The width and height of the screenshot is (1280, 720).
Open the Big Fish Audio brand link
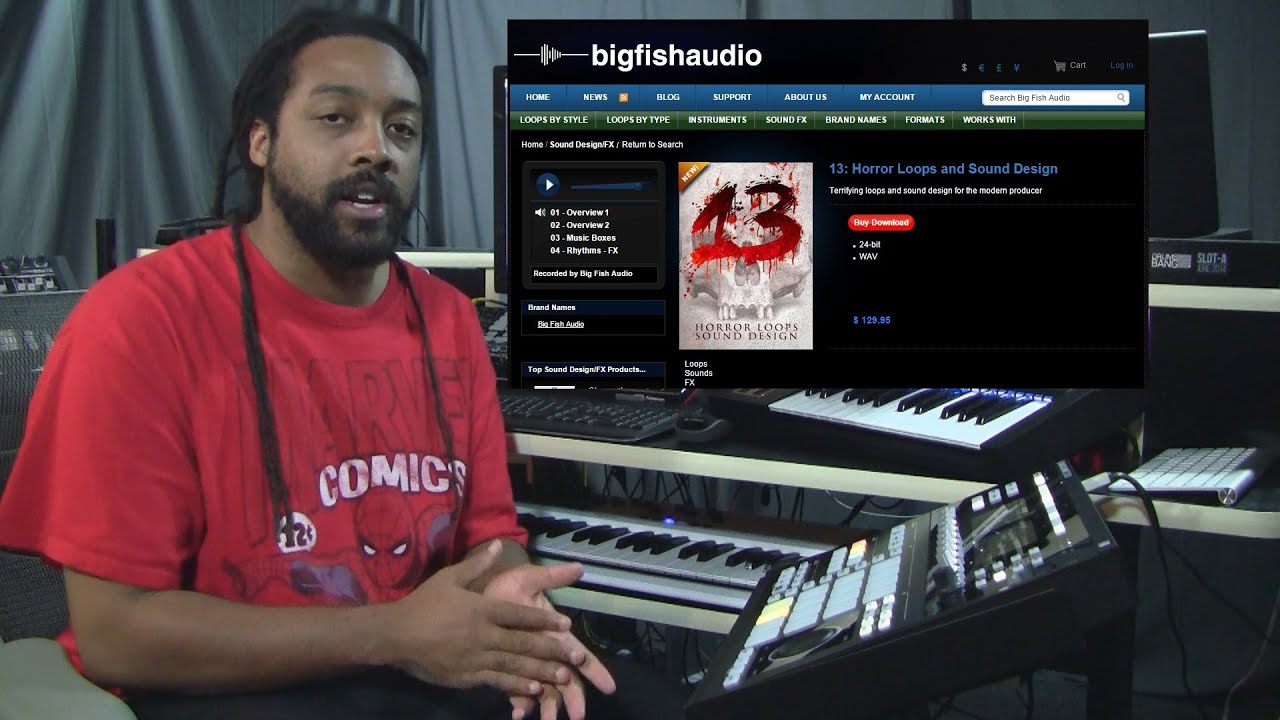point(561,324)
